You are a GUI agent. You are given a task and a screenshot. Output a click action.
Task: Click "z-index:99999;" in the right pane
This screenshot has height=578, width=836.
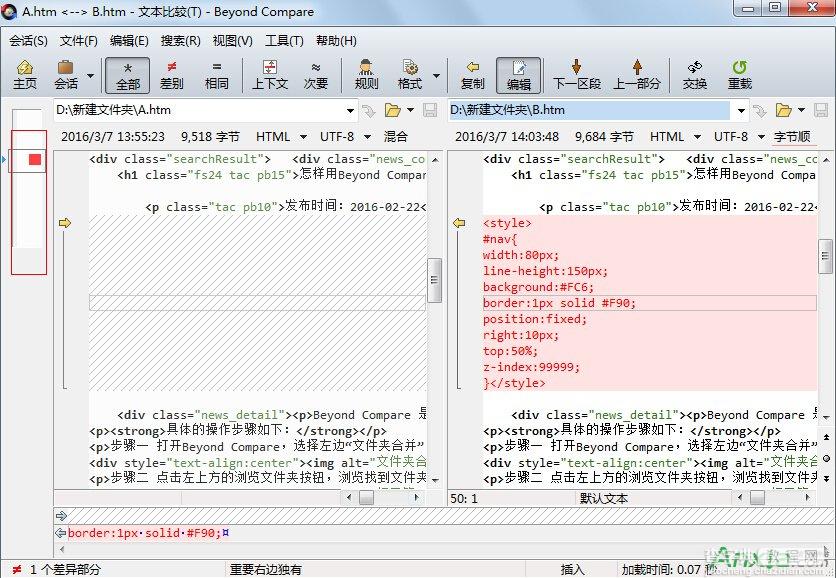(531, 367)
